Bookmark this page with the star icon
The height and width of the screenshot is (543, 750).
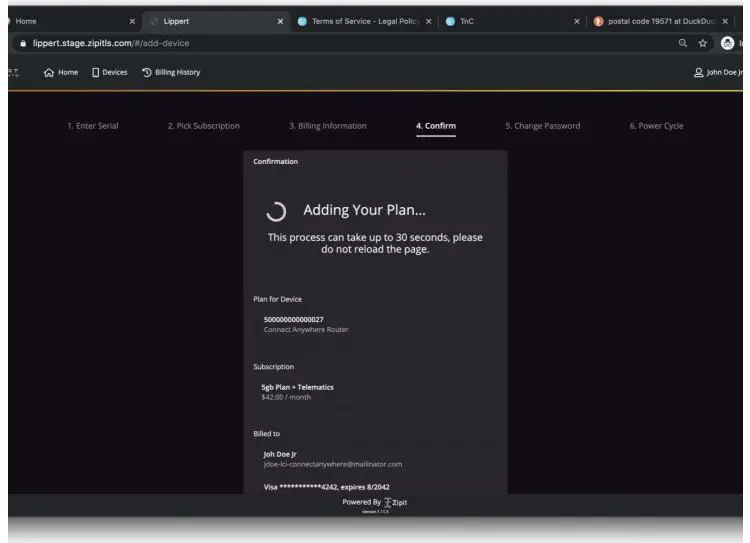pos(704,42)
